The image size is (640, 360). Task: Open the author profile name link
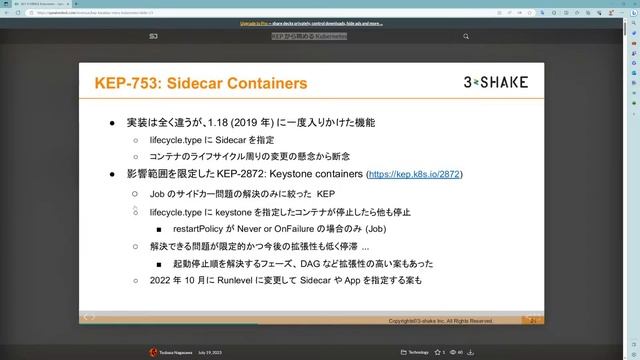(x=176, y=353)
